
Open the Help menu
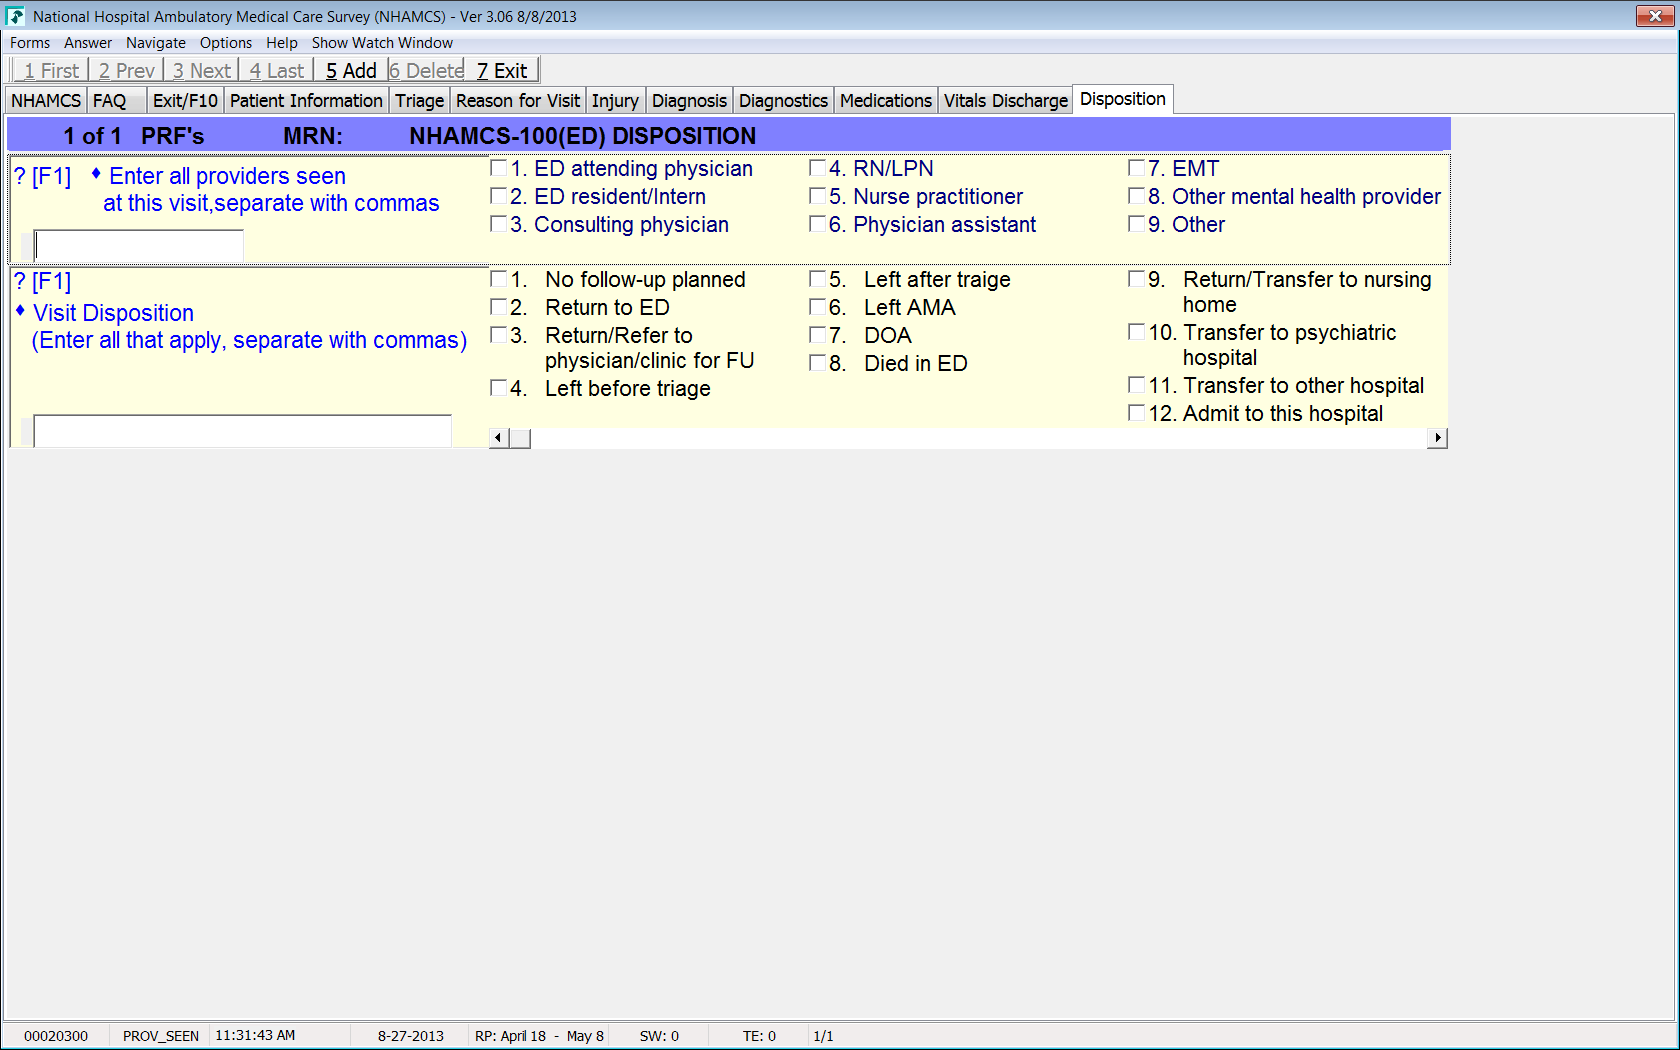(x=282, y=43)
